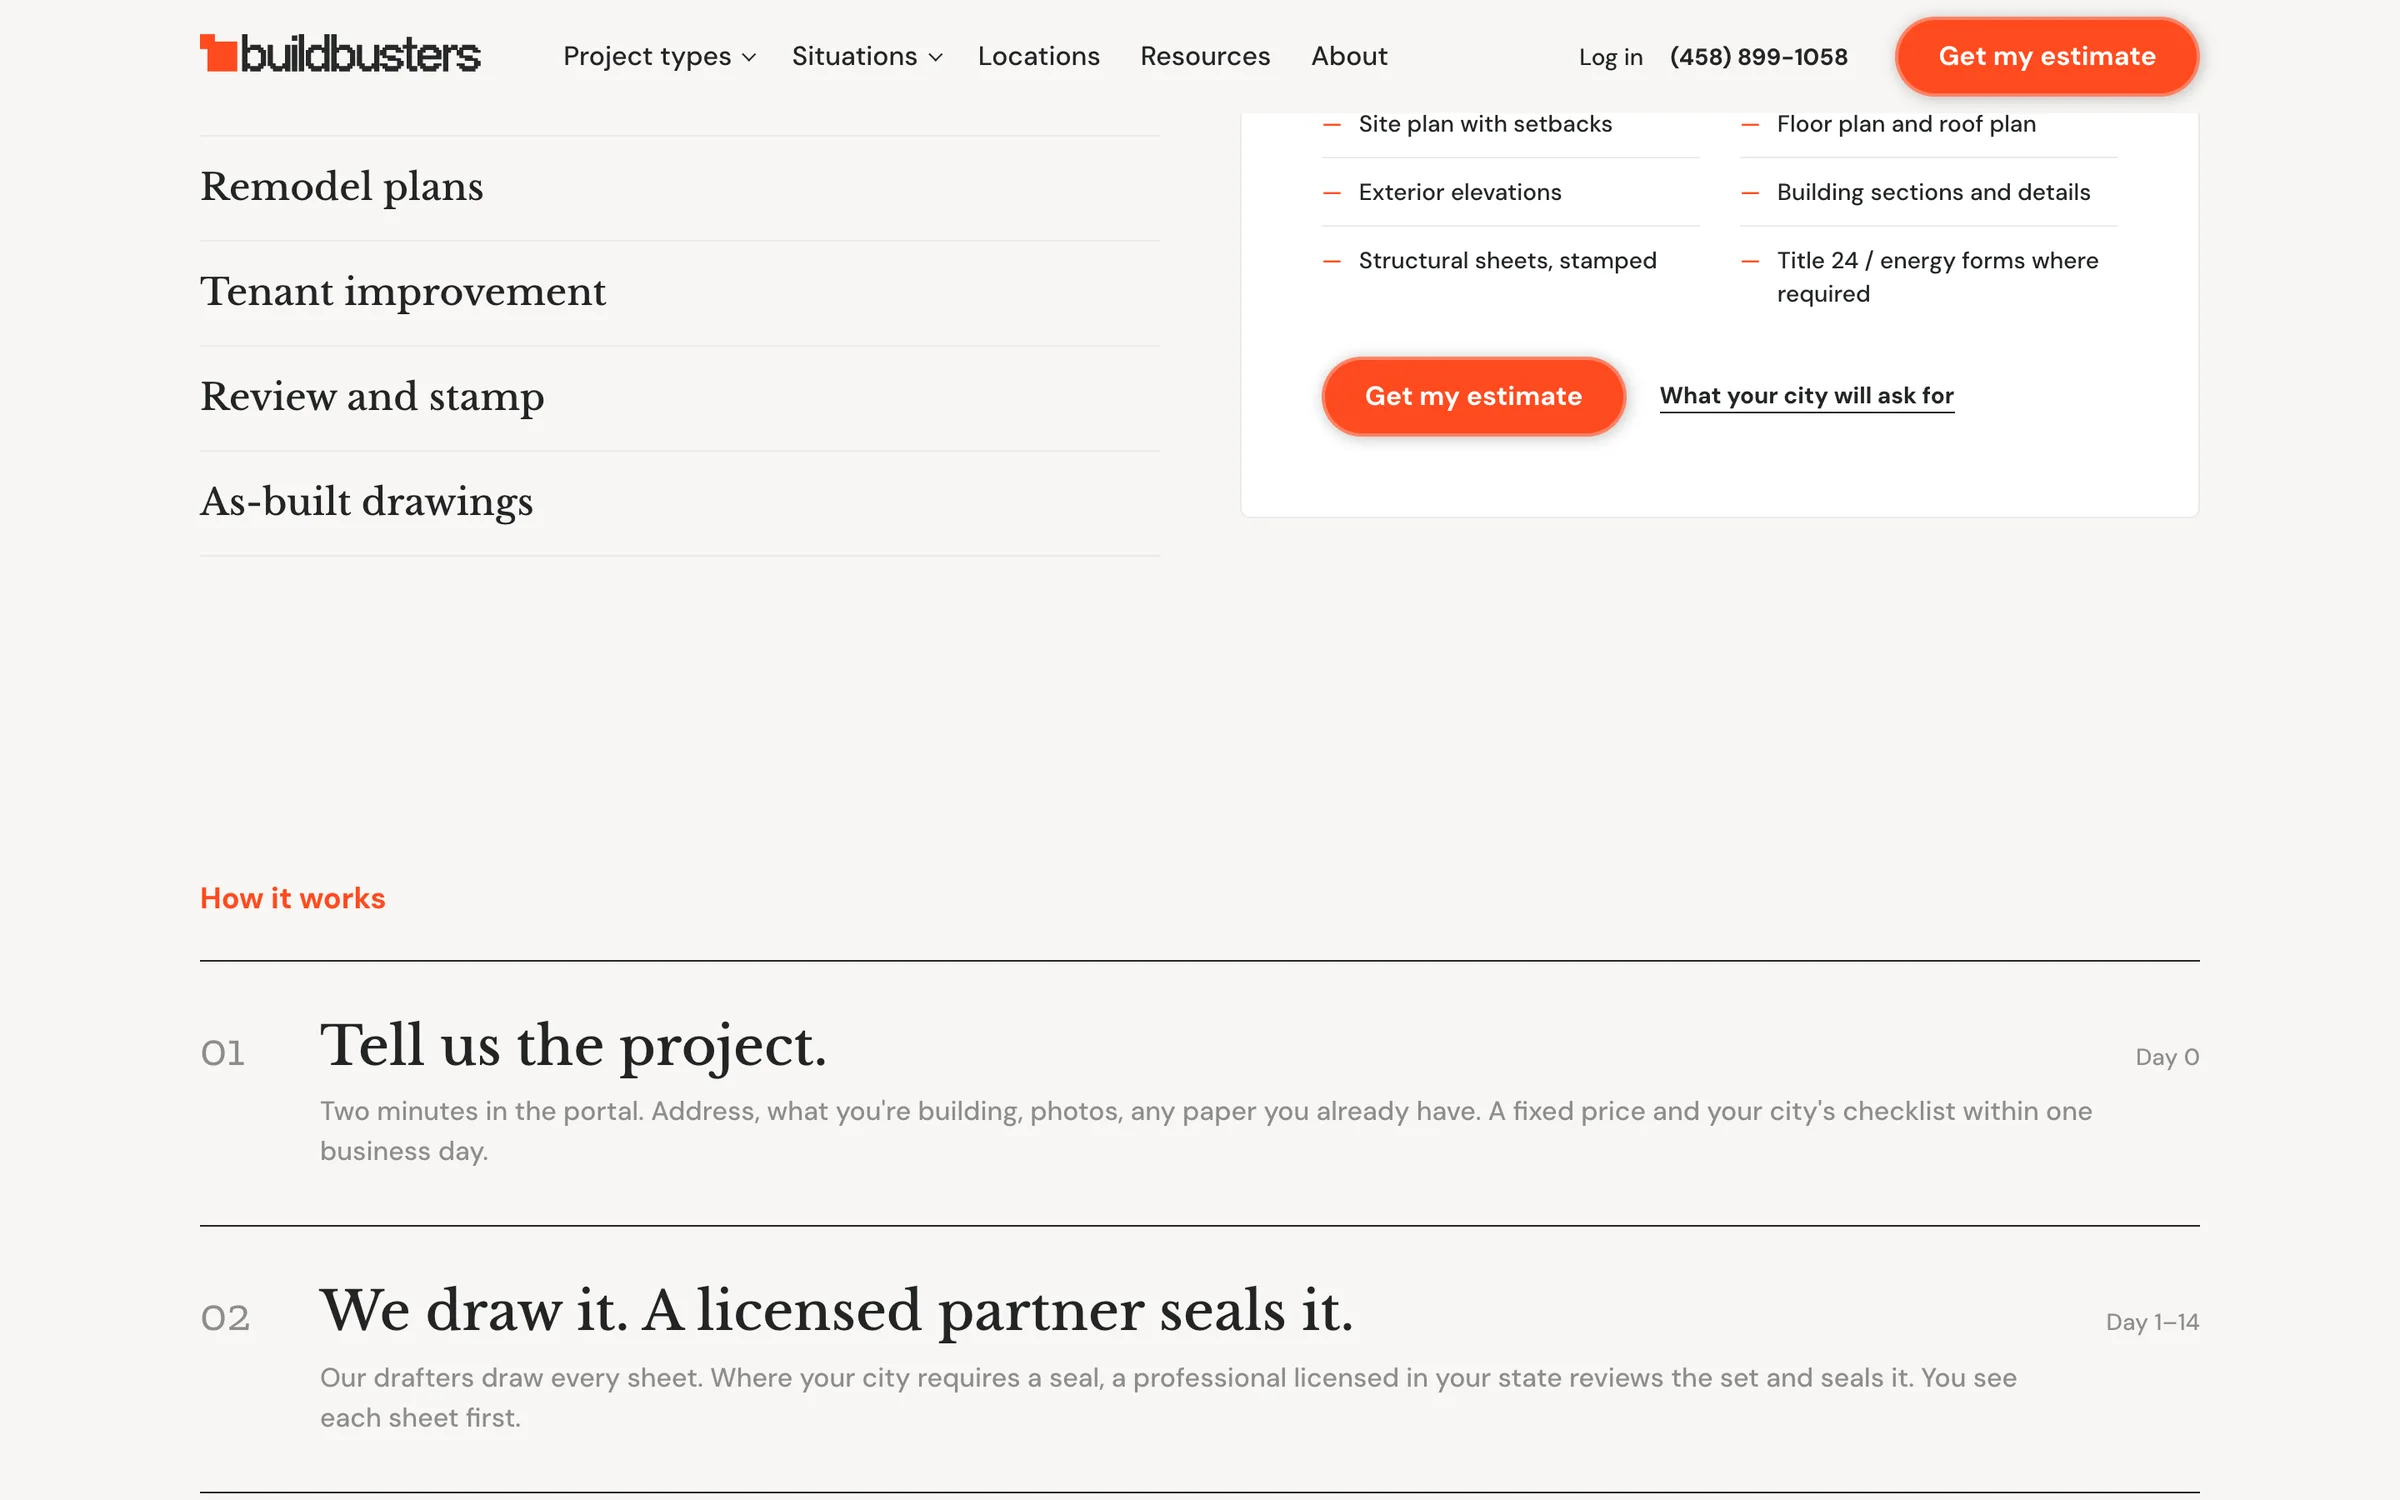Select the Remodel plans tab
The height and width of the screenshot is (1500, 2400).
coord(680,188)
